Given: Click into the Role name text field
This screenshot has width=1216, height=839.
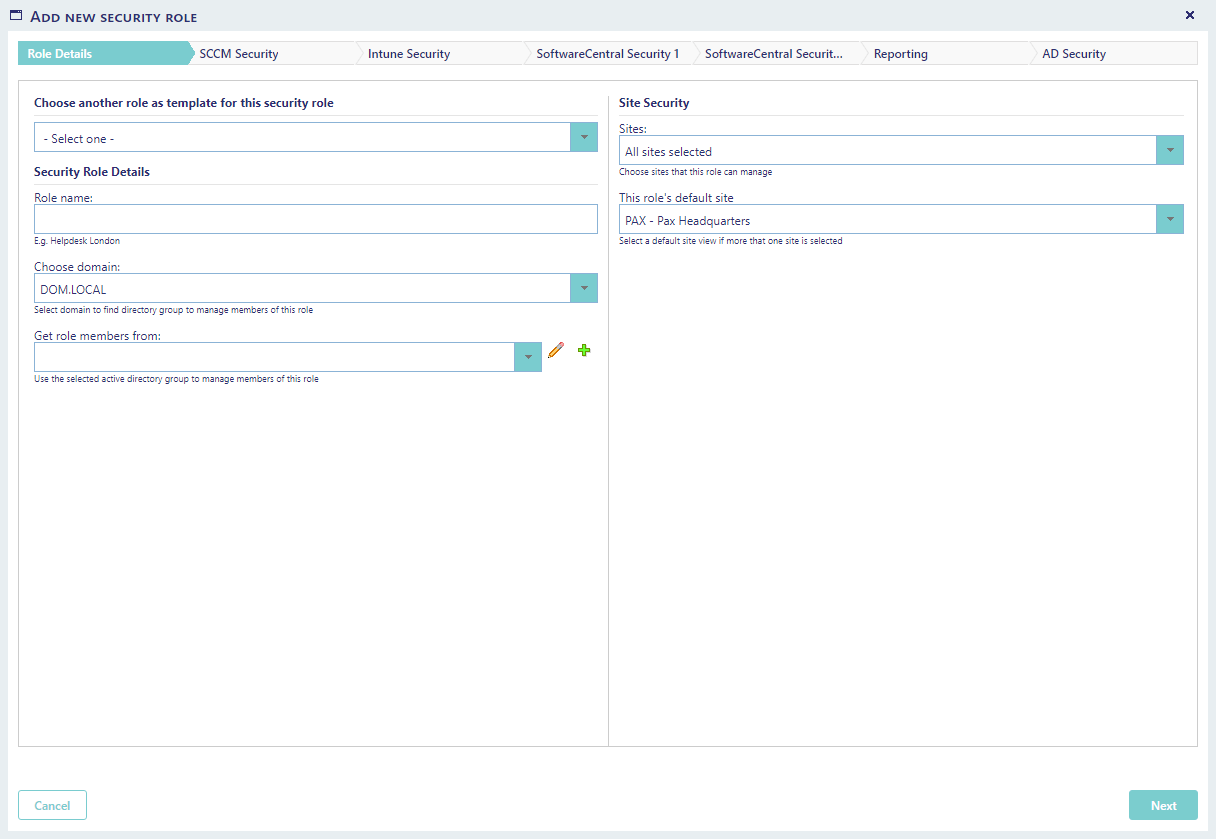Looking at the screenshot, I should 315,220.
